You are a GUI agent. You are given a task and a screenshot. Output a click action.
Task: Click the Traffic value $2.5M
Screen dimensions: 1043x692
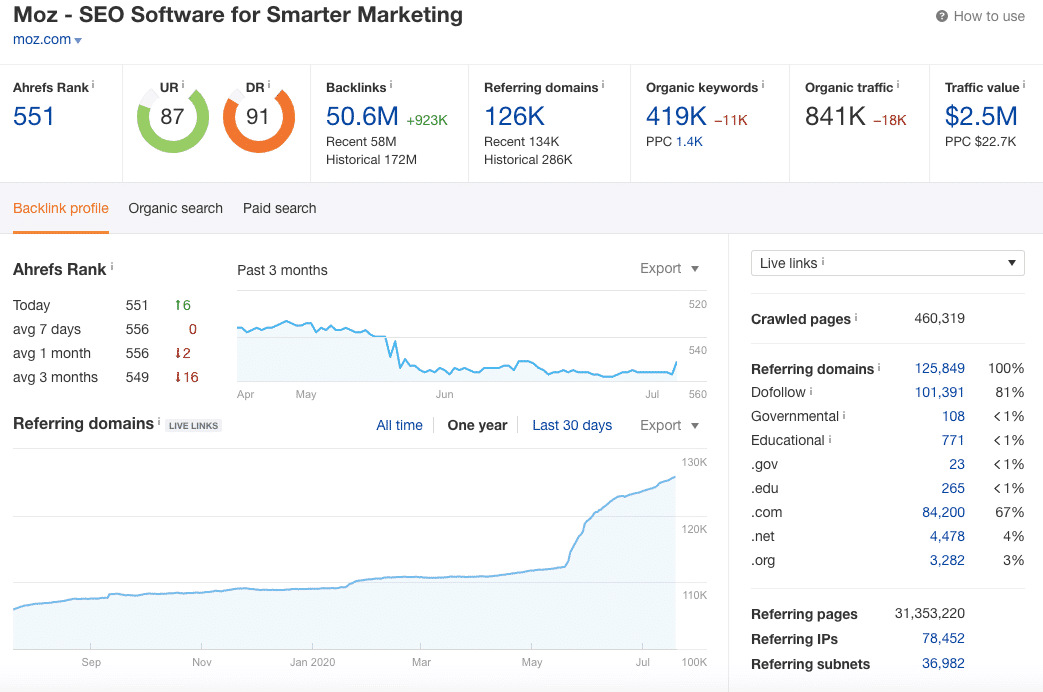[x=981, y=116]
